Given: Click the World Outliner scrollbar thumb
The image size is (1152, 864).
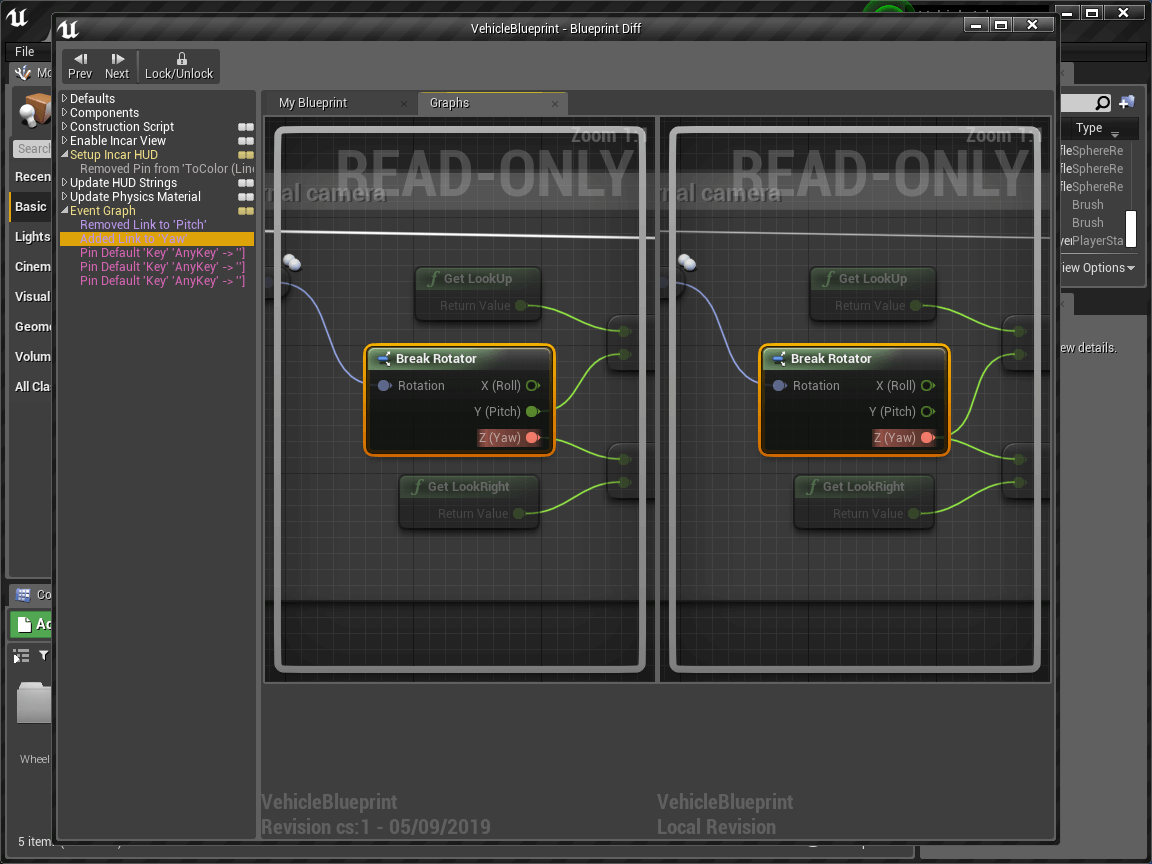Looking at the screenshot, I should coord(1131,229).
